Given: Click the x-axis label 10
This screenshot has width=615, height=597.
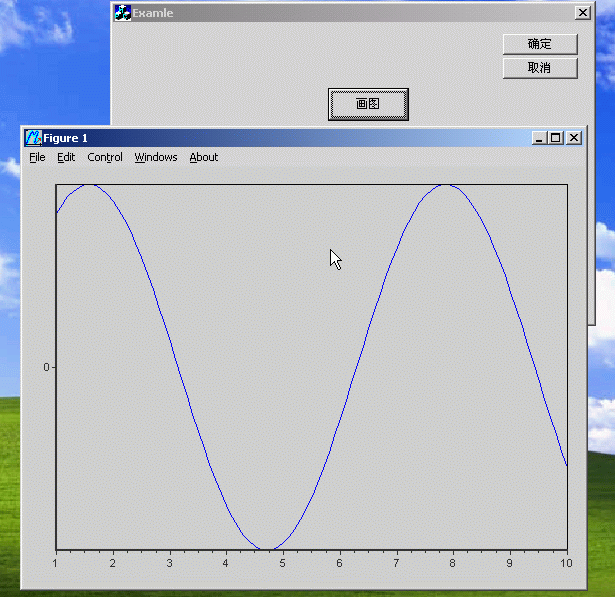Looking at the screenshot, I should click(566, 564).
